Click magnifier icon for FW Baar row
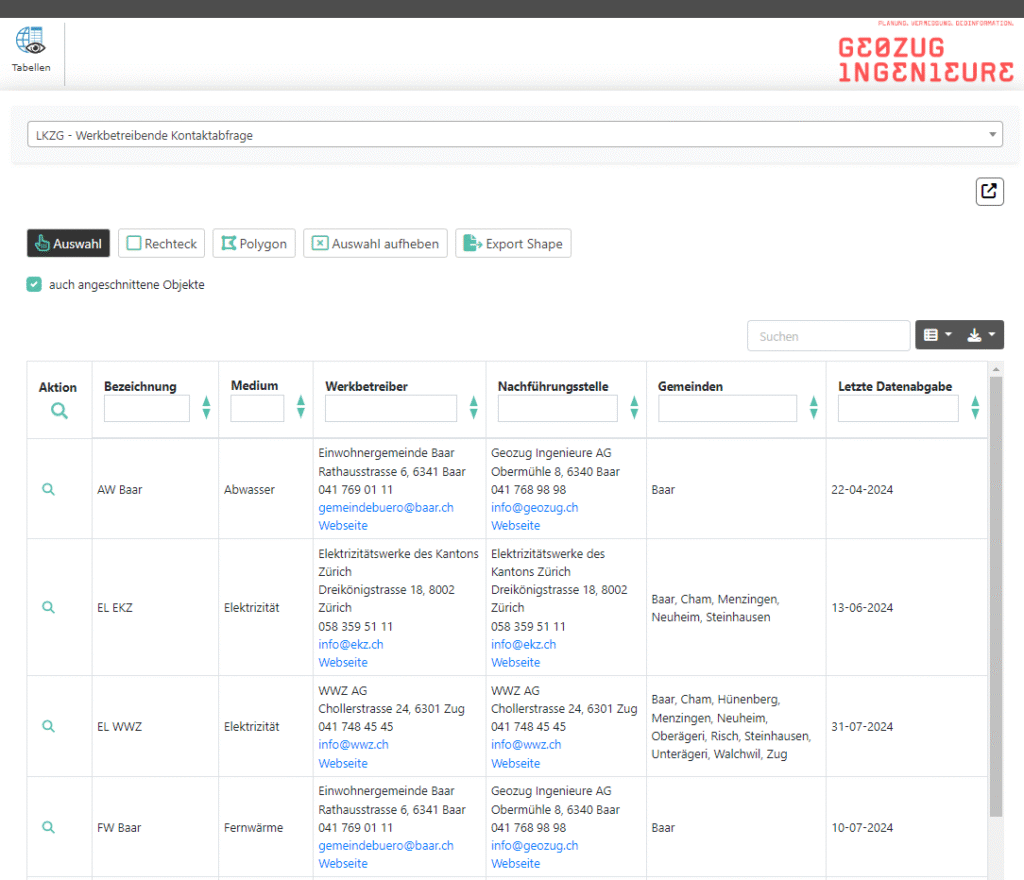 [48, 828]
